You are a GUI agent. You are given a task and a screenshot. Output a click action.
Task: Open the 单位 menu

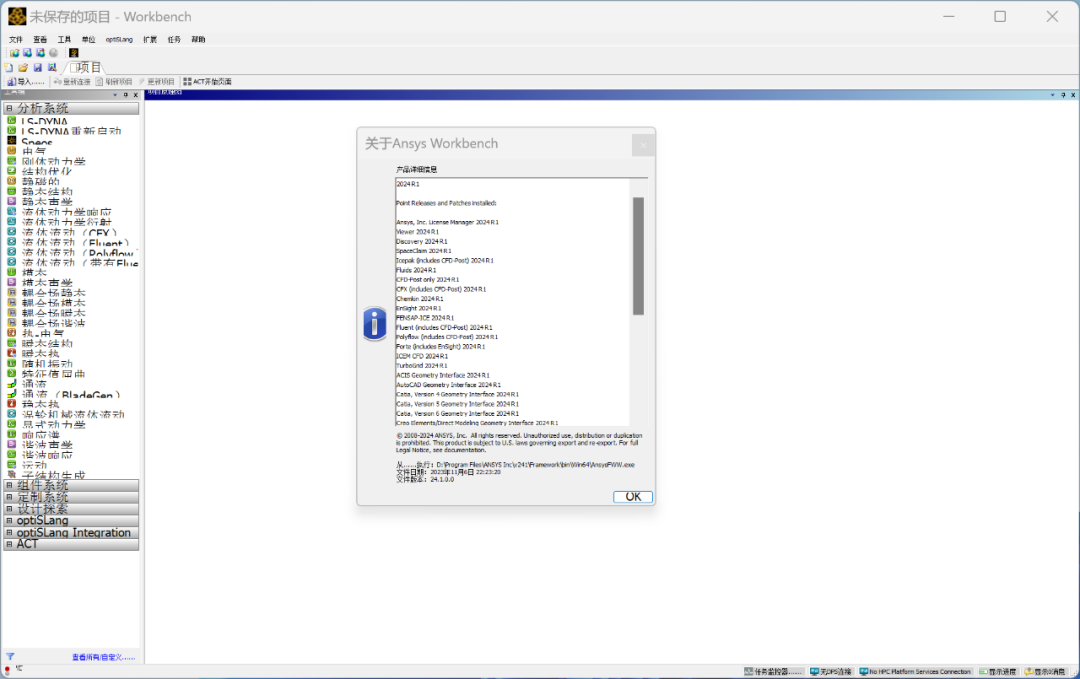[x=88, y=39]
